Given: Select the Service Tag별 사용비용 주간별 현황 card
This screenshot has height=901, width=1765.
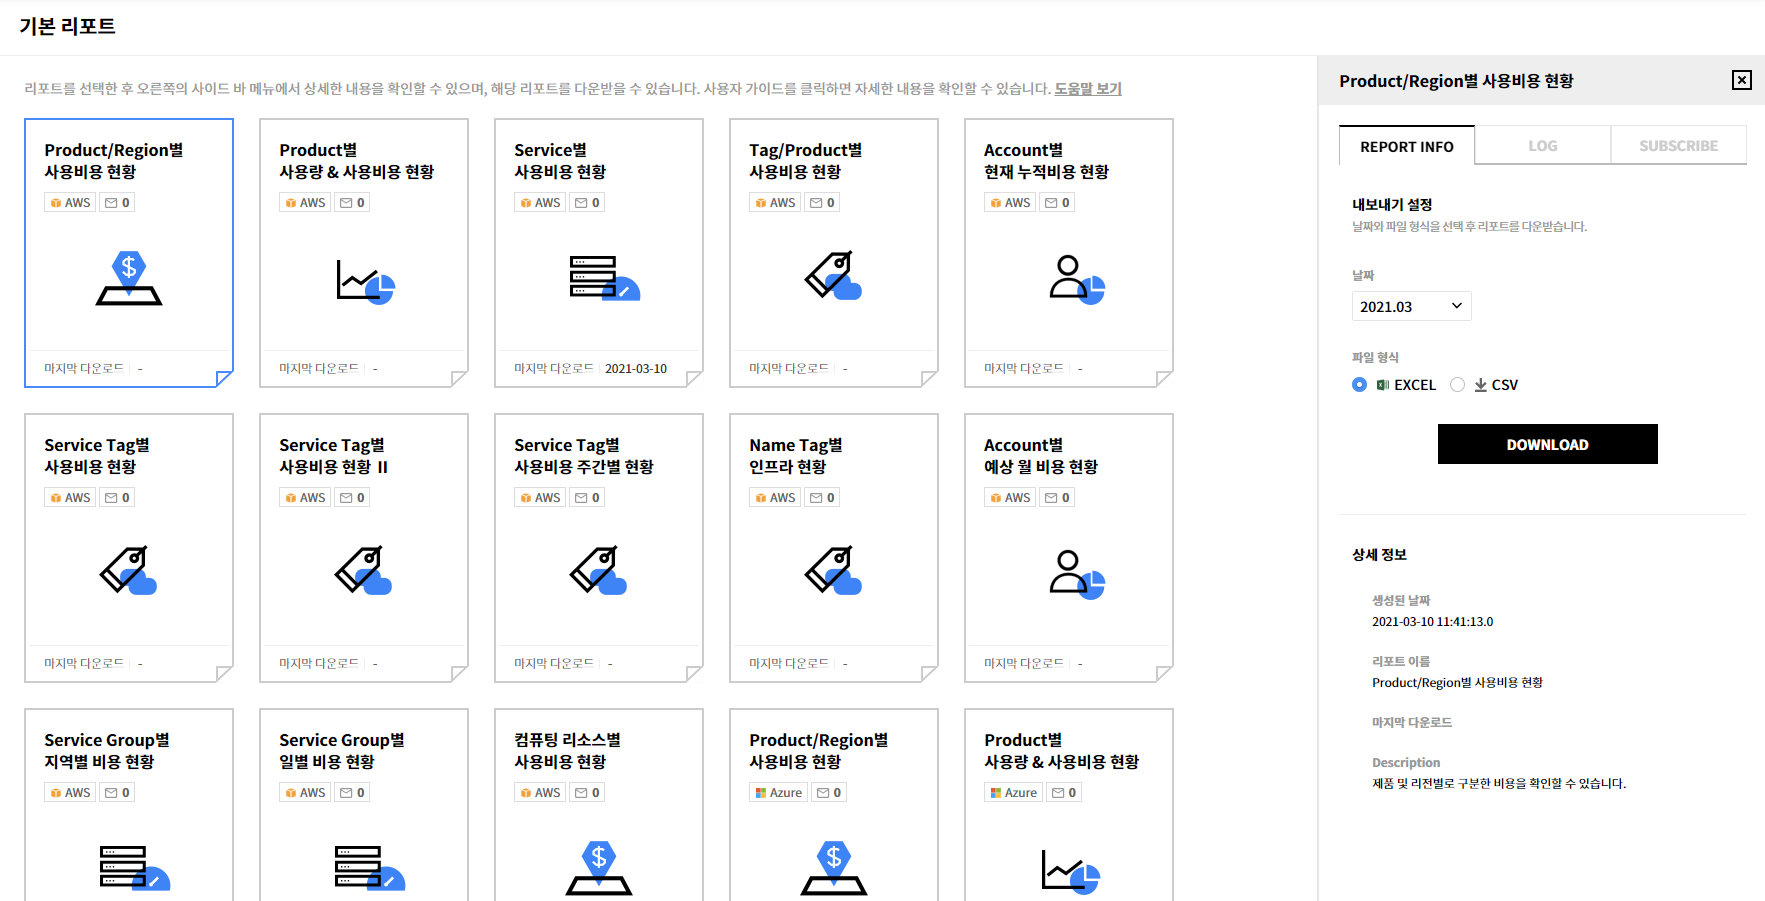Looking at the screenshot, I should pos(598,547).
